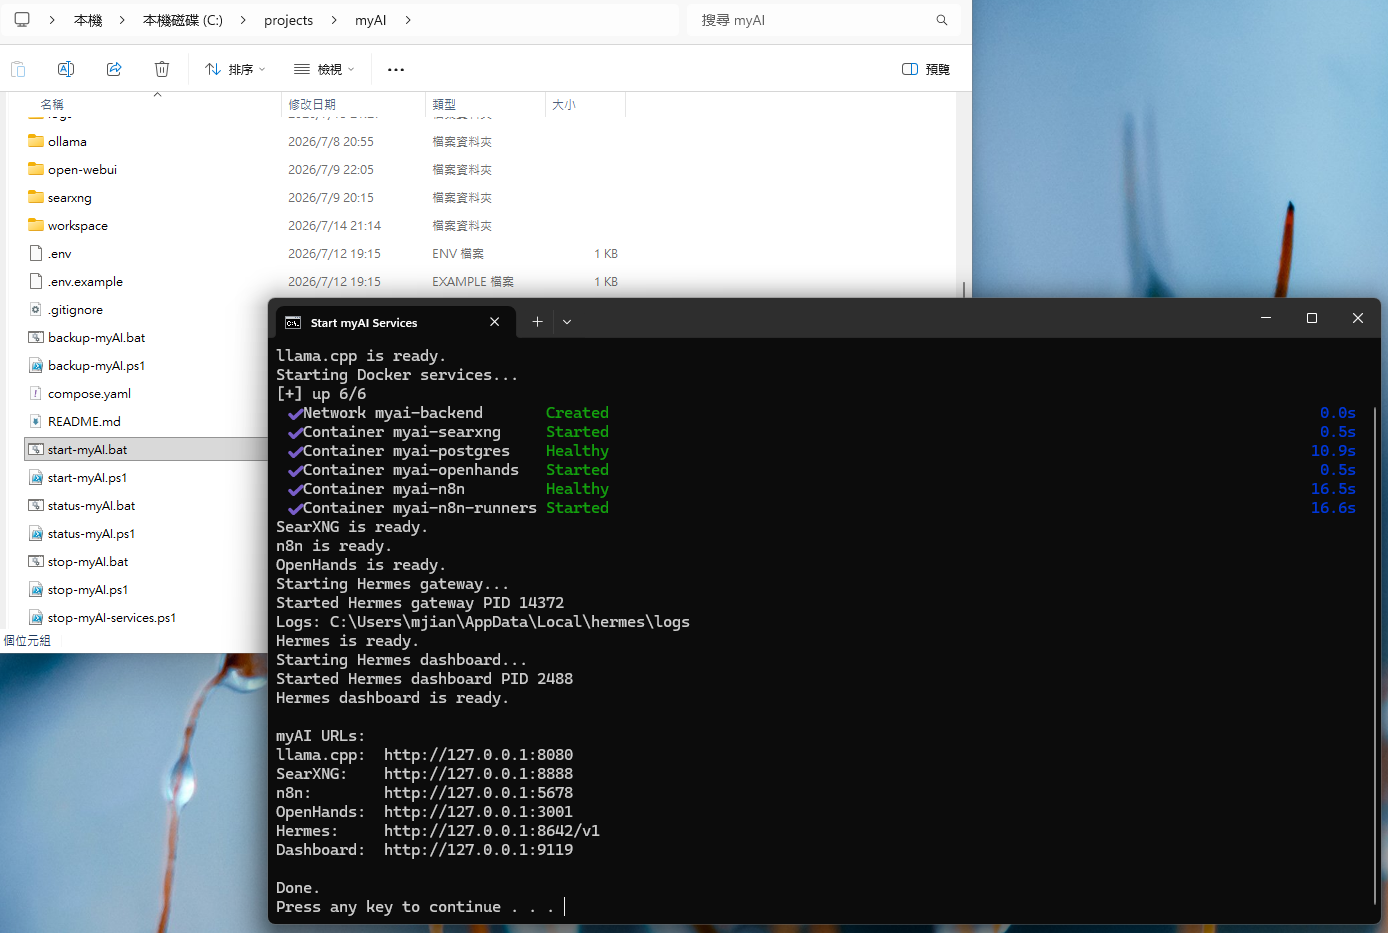Screen dimensions: 1388x933
Task: Select backup-myAI.bat file icon
Action: pyautogui.click(x=36, y=337)
